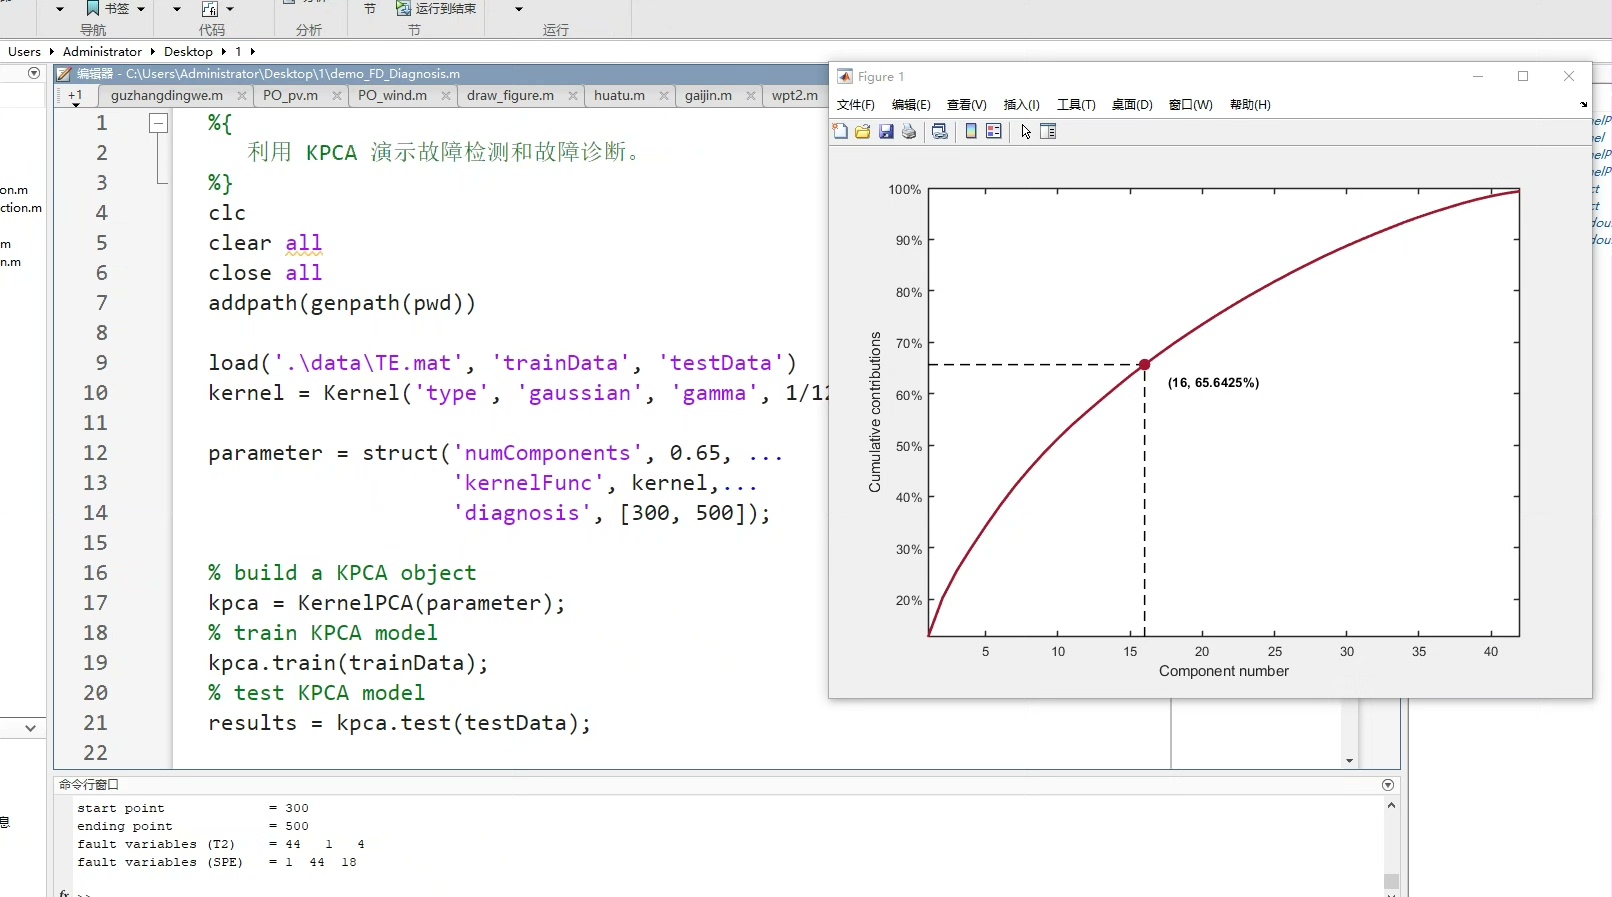
Task: Switch to draw_figure.m editor tab
Action: (x=510, y=96)
